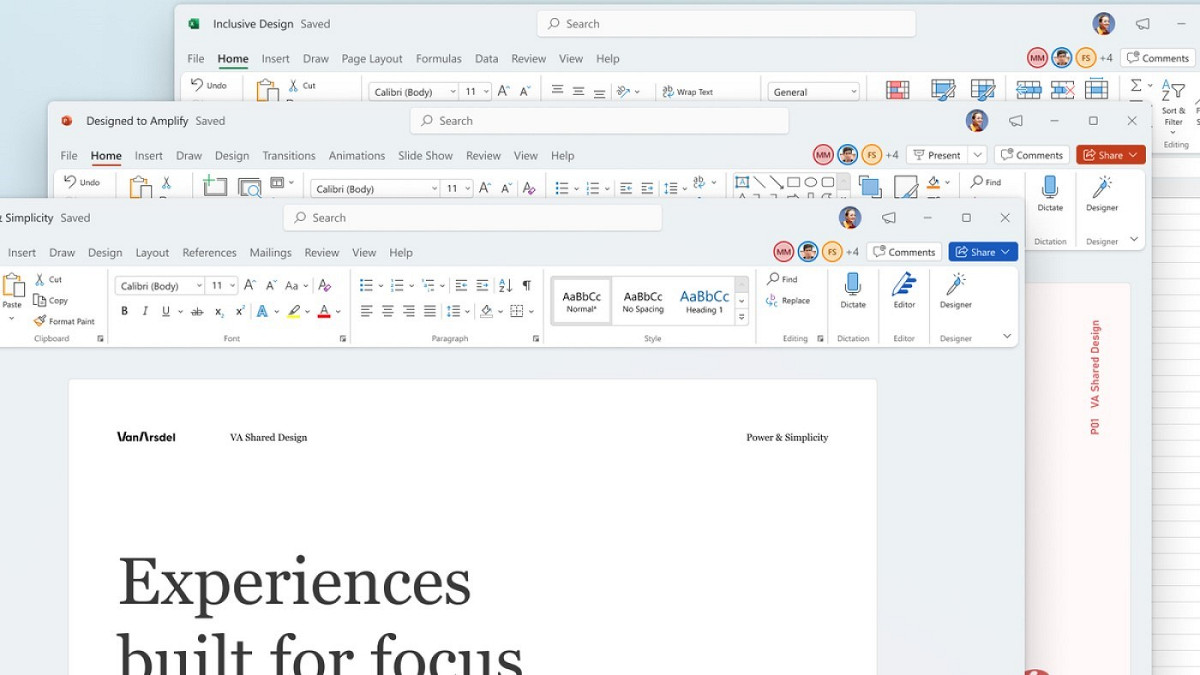Click AutoSum icon in Excel ribbon
The width and height of the screenshot is (1200, 675).
pos(1136,86)
